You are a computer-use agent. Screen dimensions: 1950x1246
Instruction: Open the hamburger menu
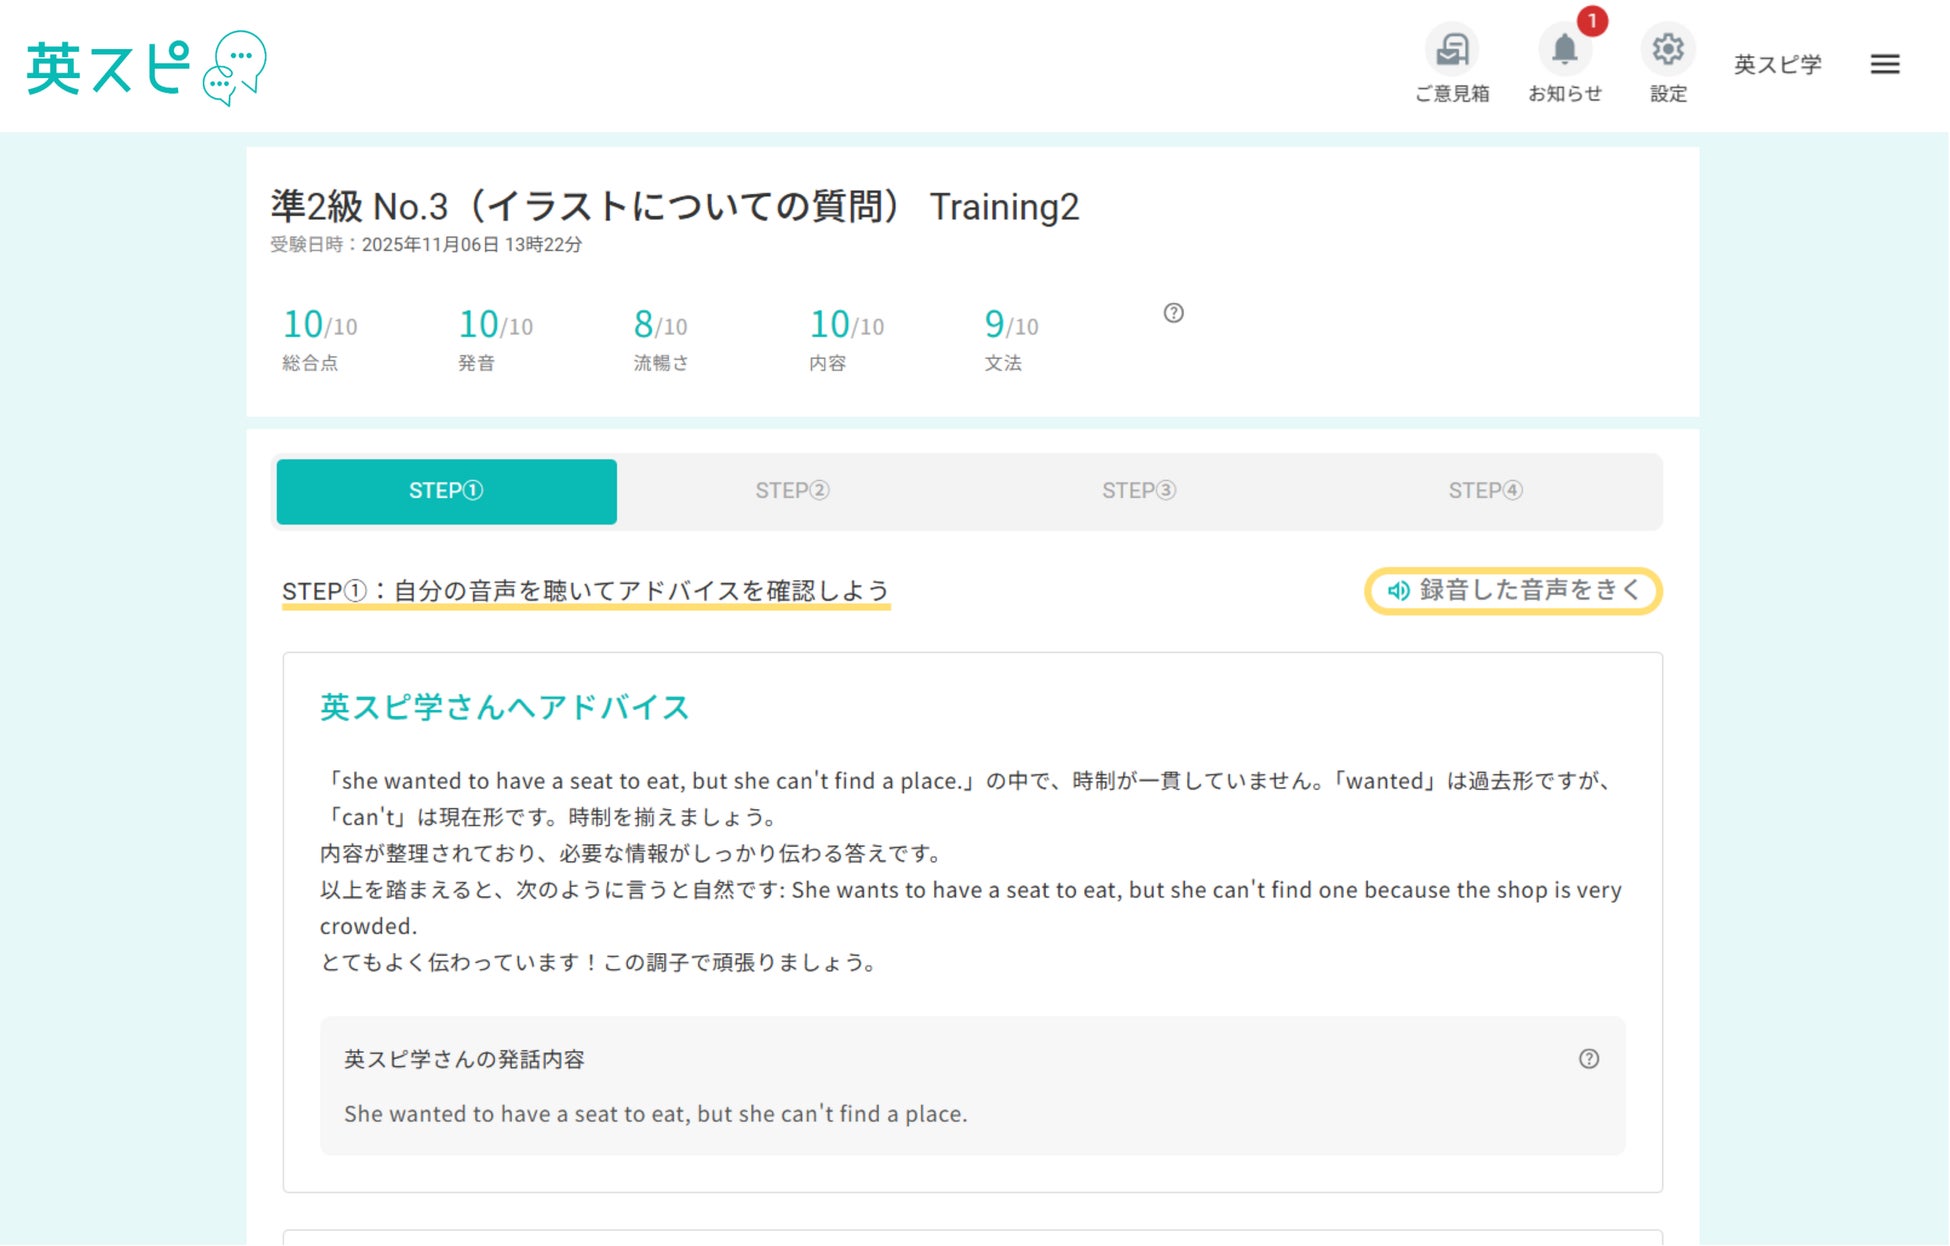[1884, 65]
